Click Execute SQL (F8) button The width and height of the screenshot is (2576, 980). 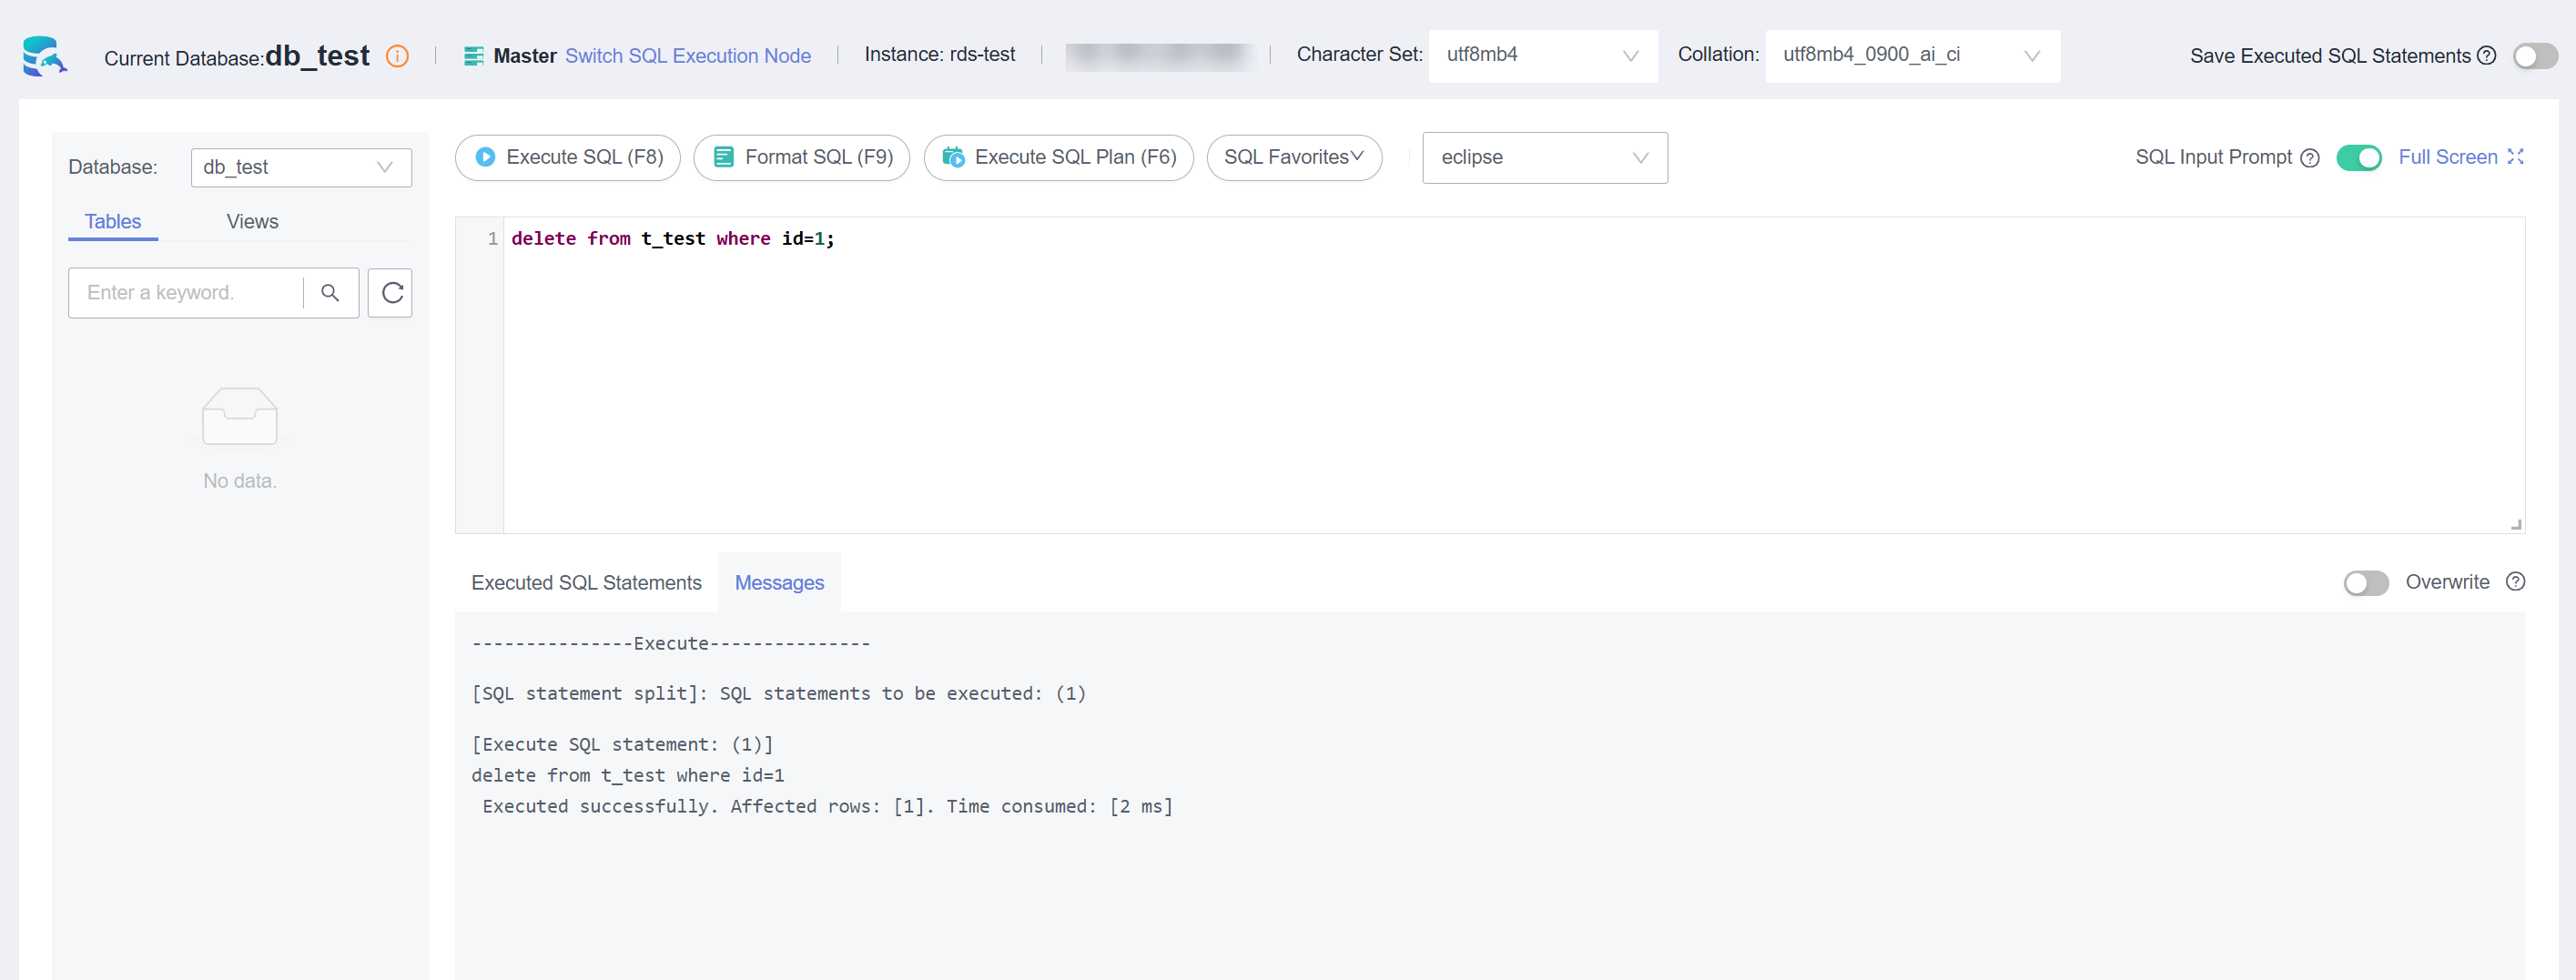coord(568,158)
